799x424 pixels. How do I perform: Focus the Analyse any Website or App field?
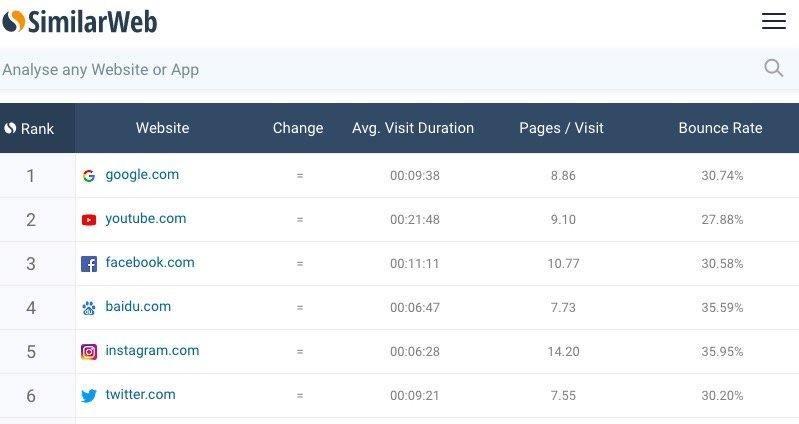[400, 69]
